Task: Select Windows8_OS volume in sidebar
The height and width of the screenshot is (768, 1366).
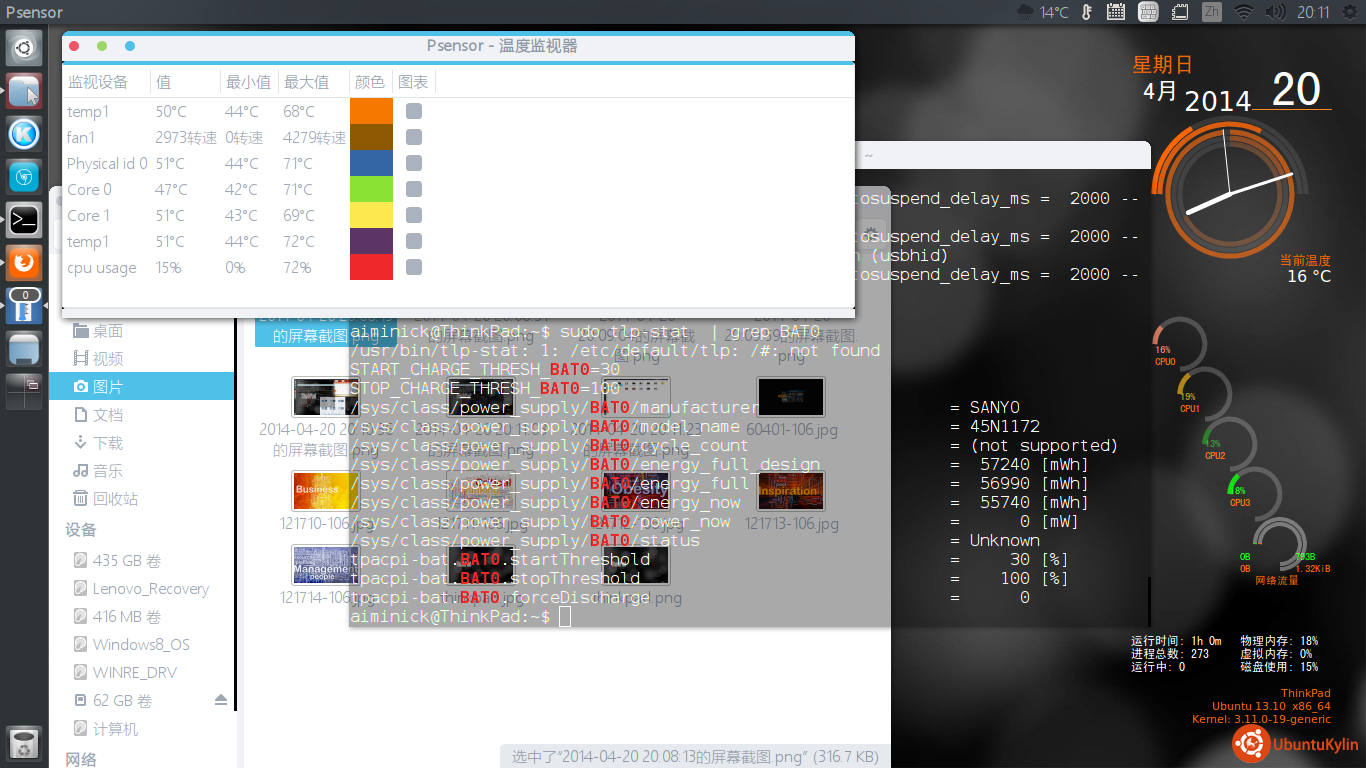Action: (x=140, y=645)
